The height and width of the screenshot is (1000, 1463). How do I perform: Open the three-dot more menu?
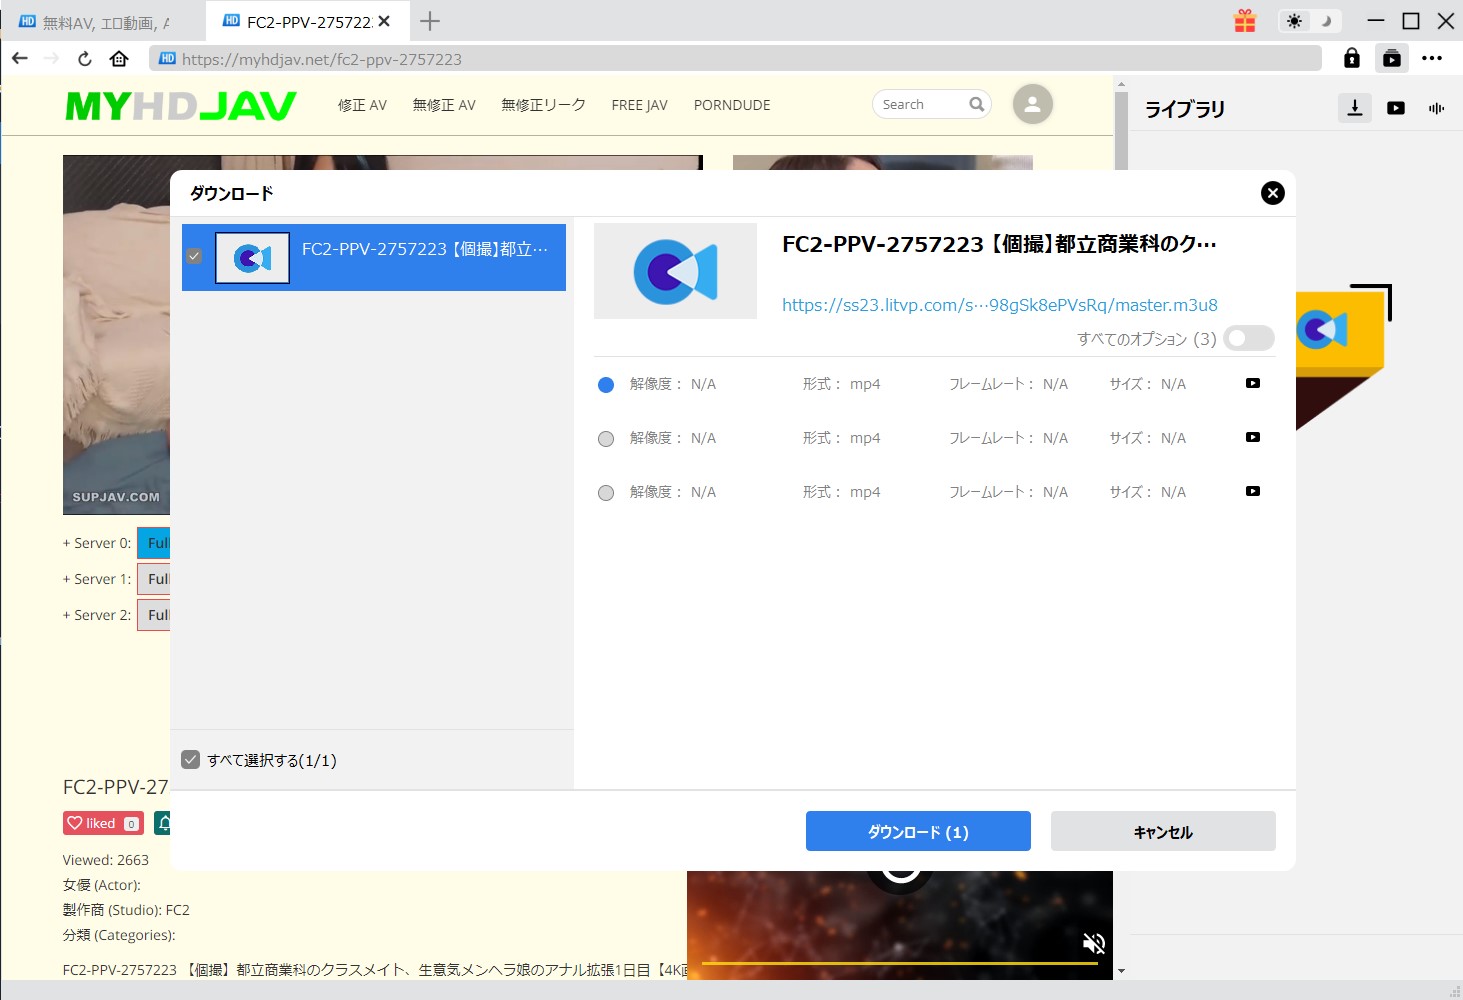click(x=1432, y=58)
